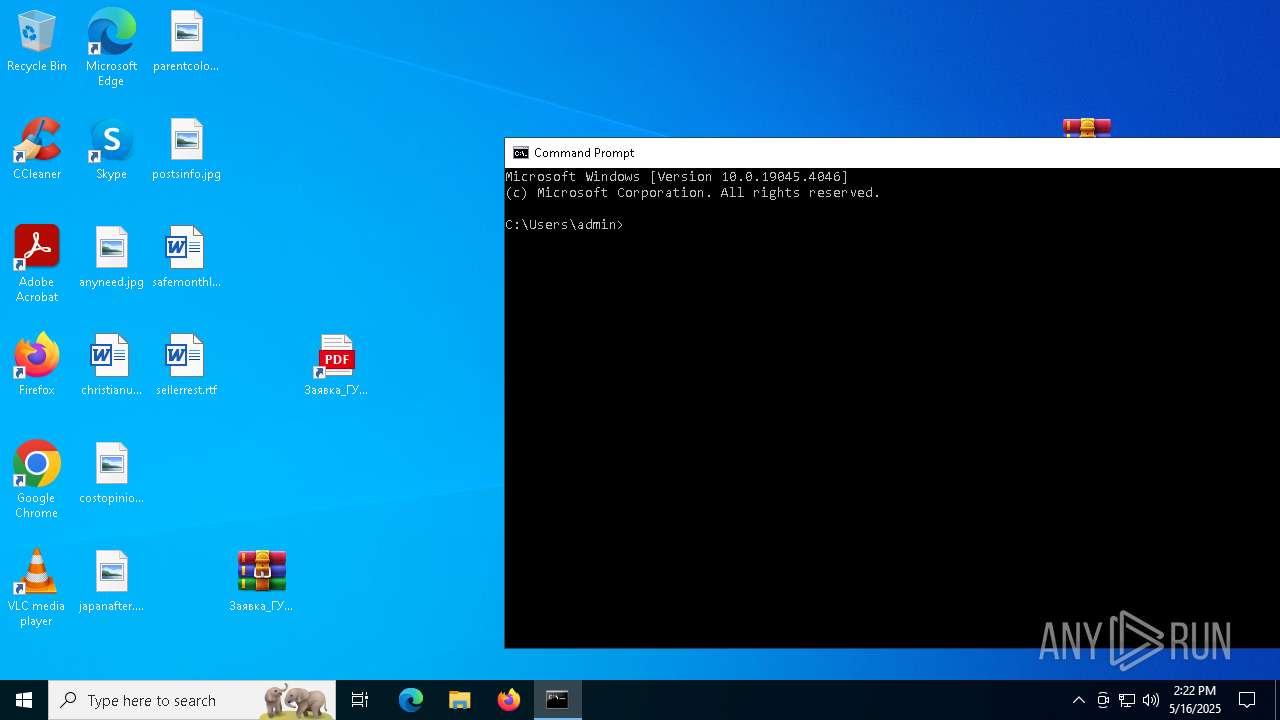This screenshot has width=1280, height=720.
Task: Select the safemonthl... Word document icon
Action: [186, 257]
